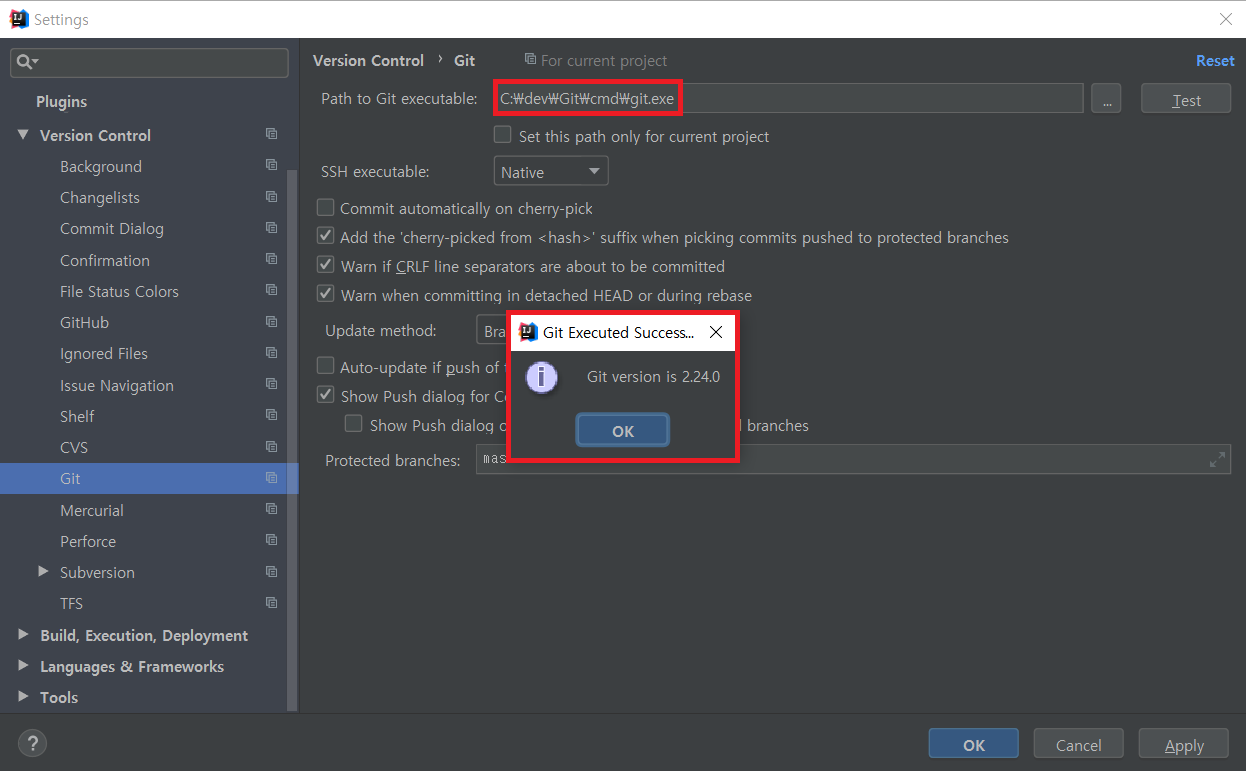Click project-level icon next to File Status Colors
This screenshot has height=771, width=1246.
tap(271, 290)
